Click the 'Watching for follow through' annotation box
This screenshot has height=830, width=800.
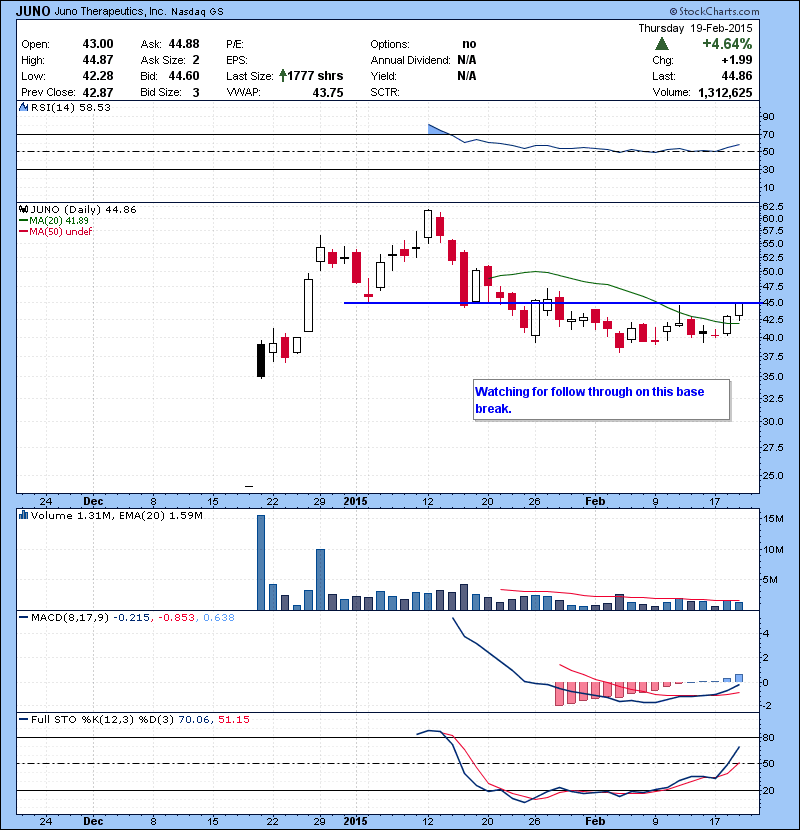(601, 400)
